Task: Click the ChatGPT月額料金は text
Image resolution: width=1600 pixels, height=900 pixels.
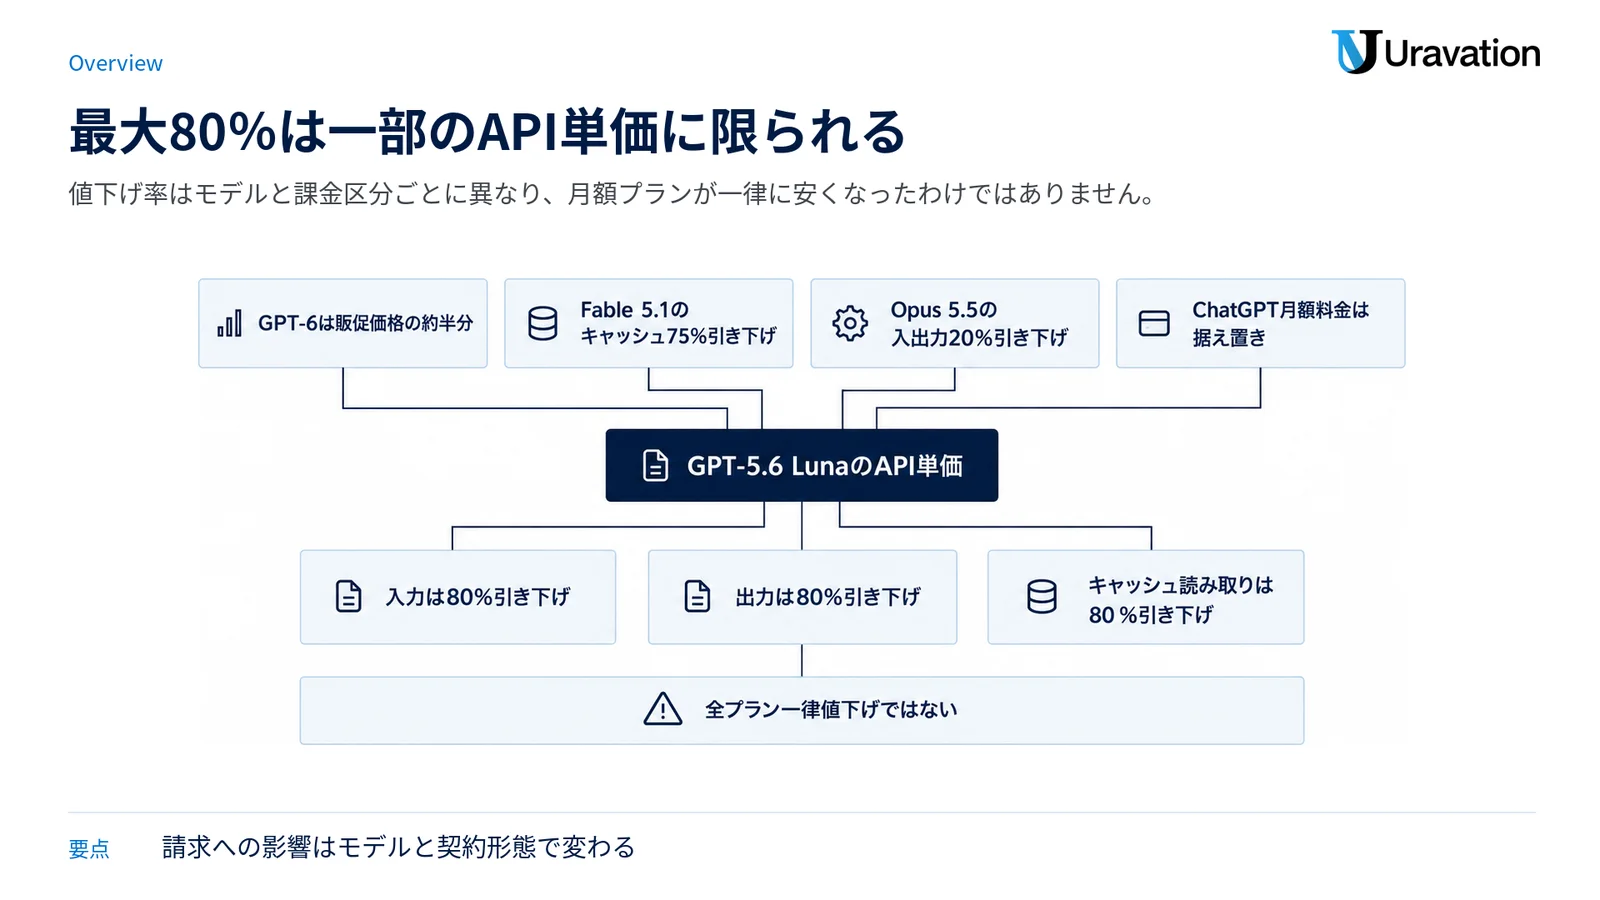Action: (x=1280, y=310)
